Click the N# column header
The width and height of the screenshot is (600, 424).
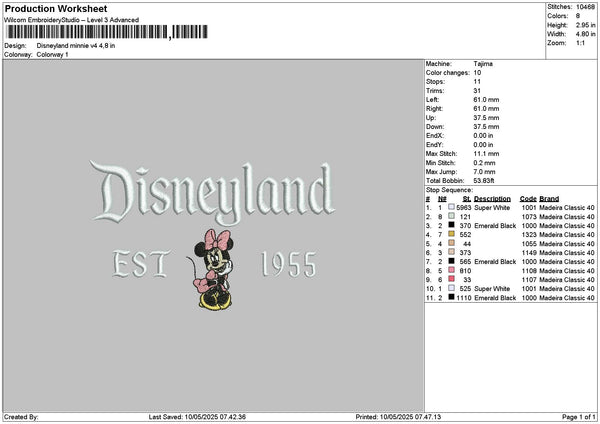coord(442,199)
